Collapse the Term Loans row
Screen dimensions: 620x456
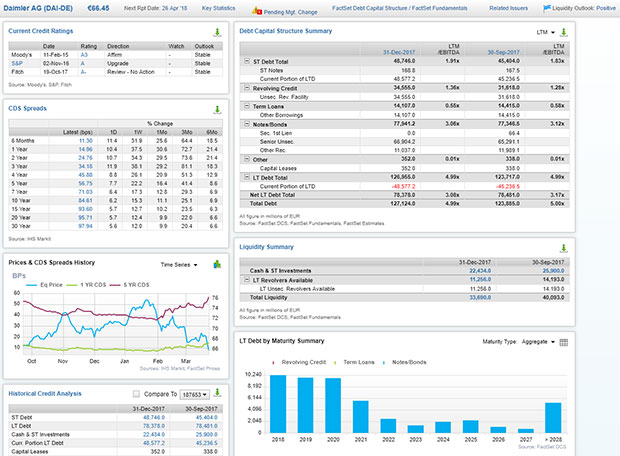click(x=247, y=106)
